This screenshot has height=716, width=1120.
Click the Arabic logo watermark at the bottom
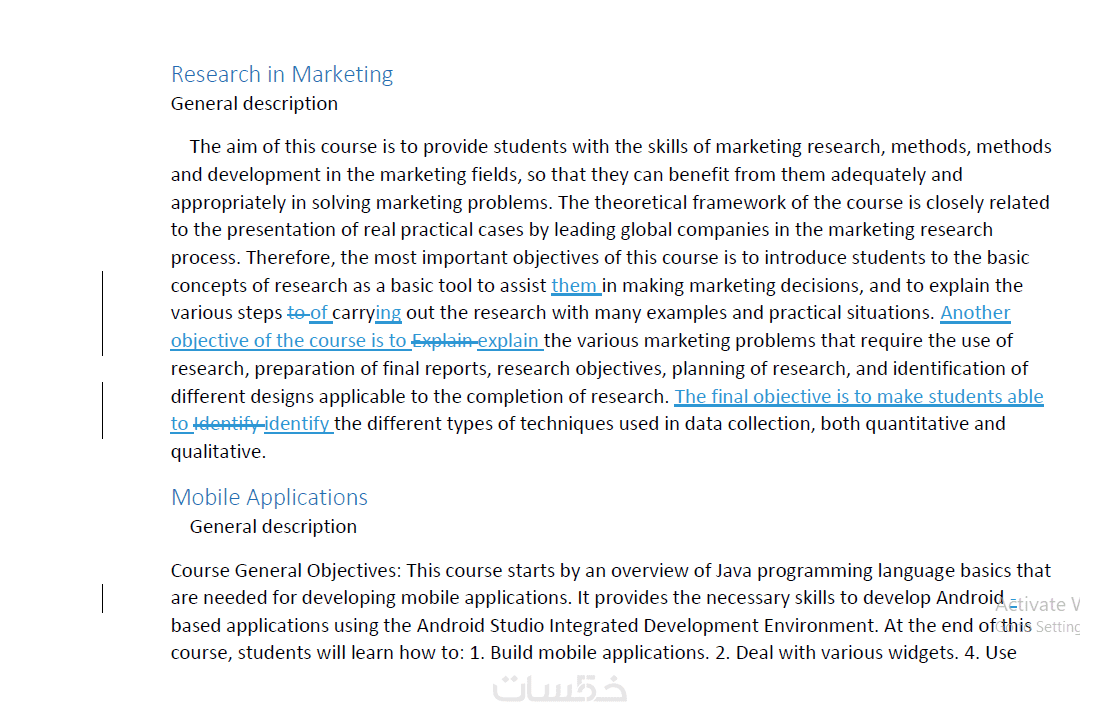560,688
